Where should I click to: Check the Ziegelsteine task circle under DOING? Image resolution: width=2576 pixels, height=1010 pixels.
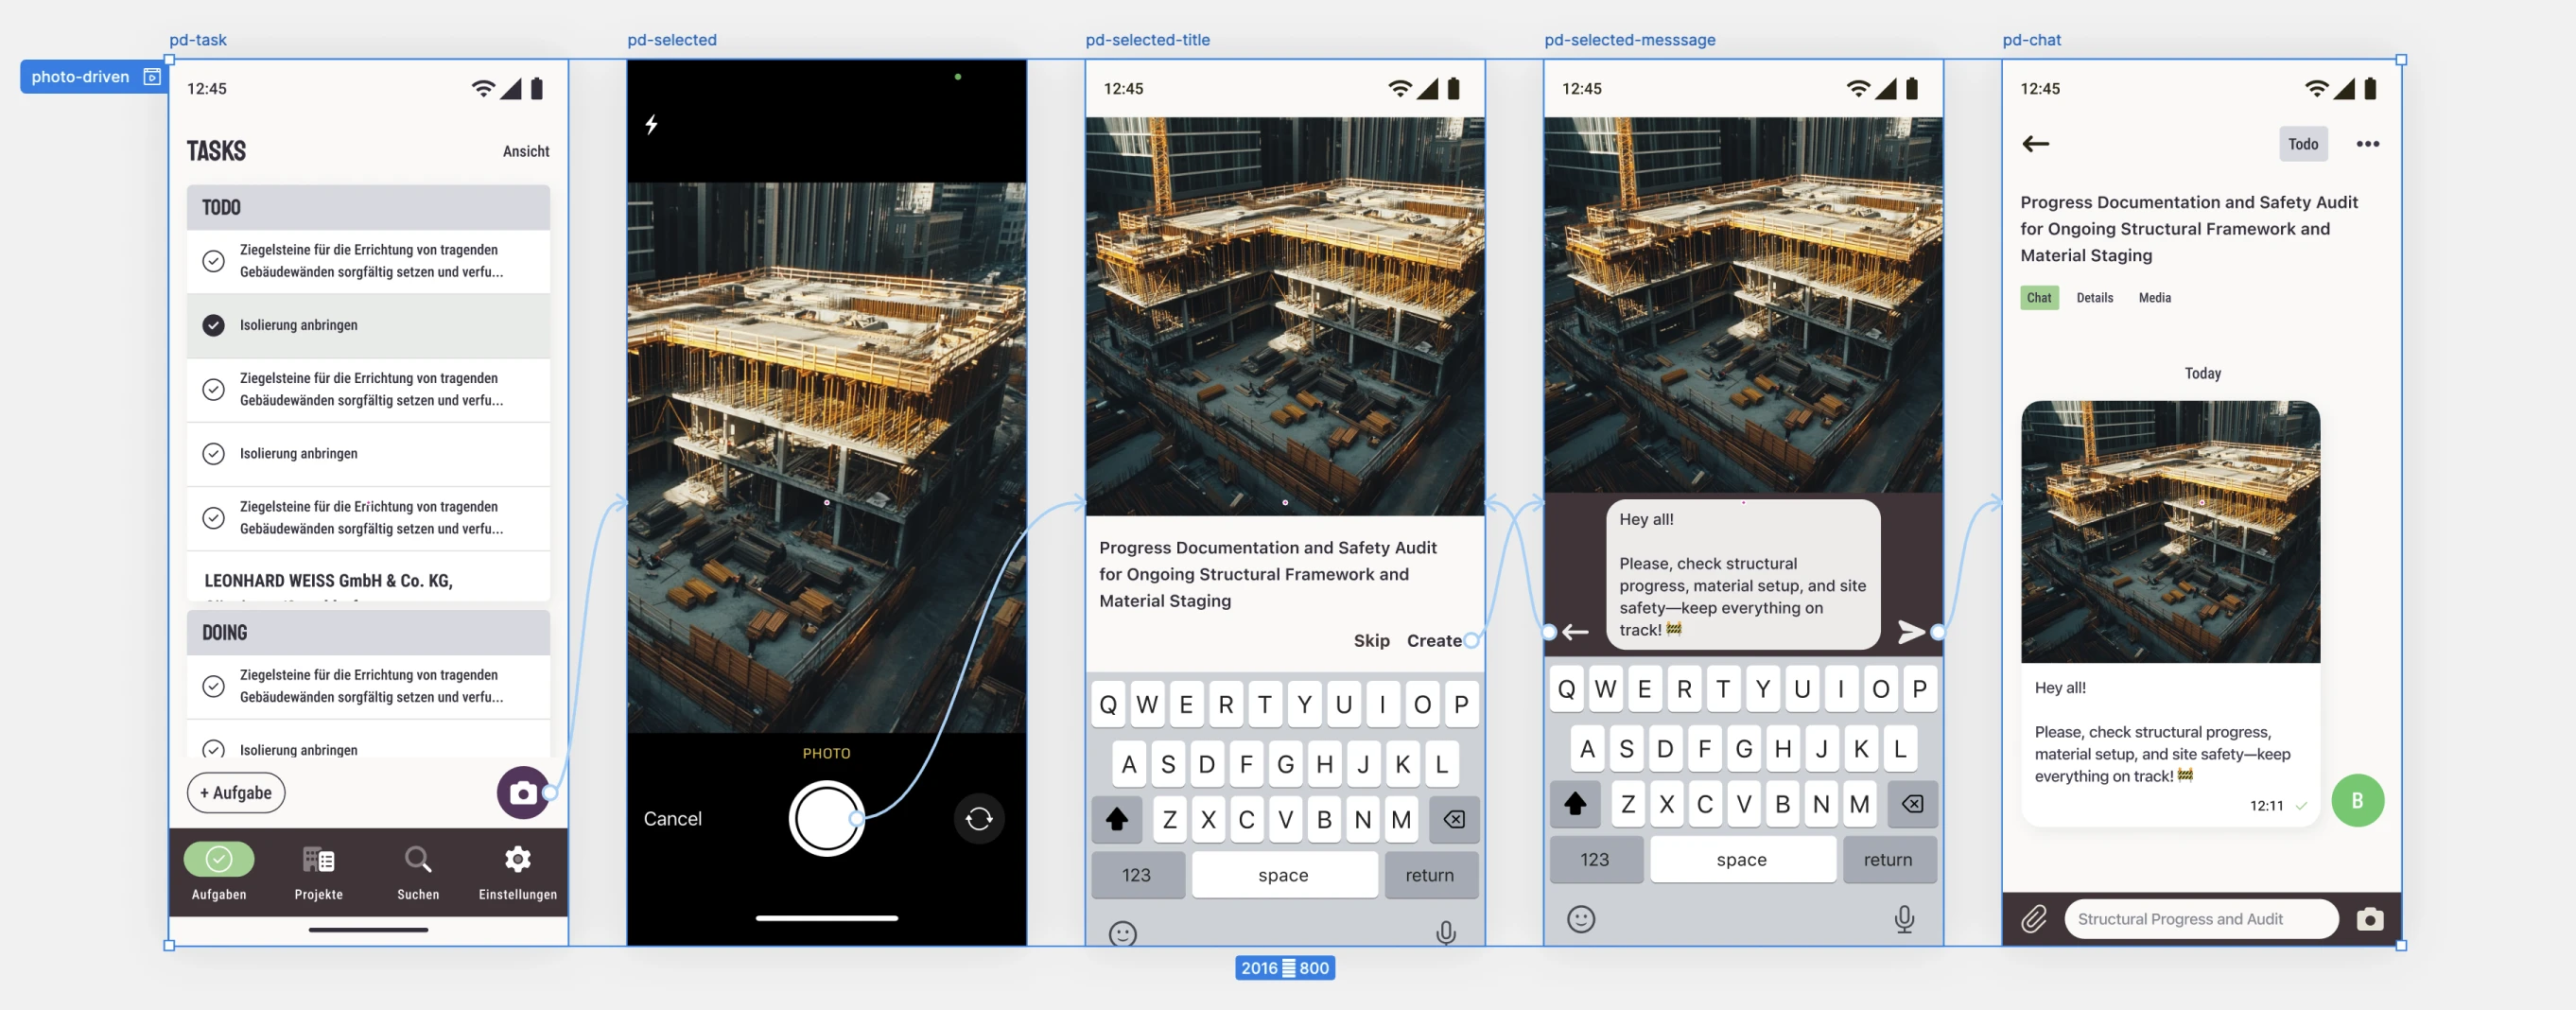click(213, 686)
